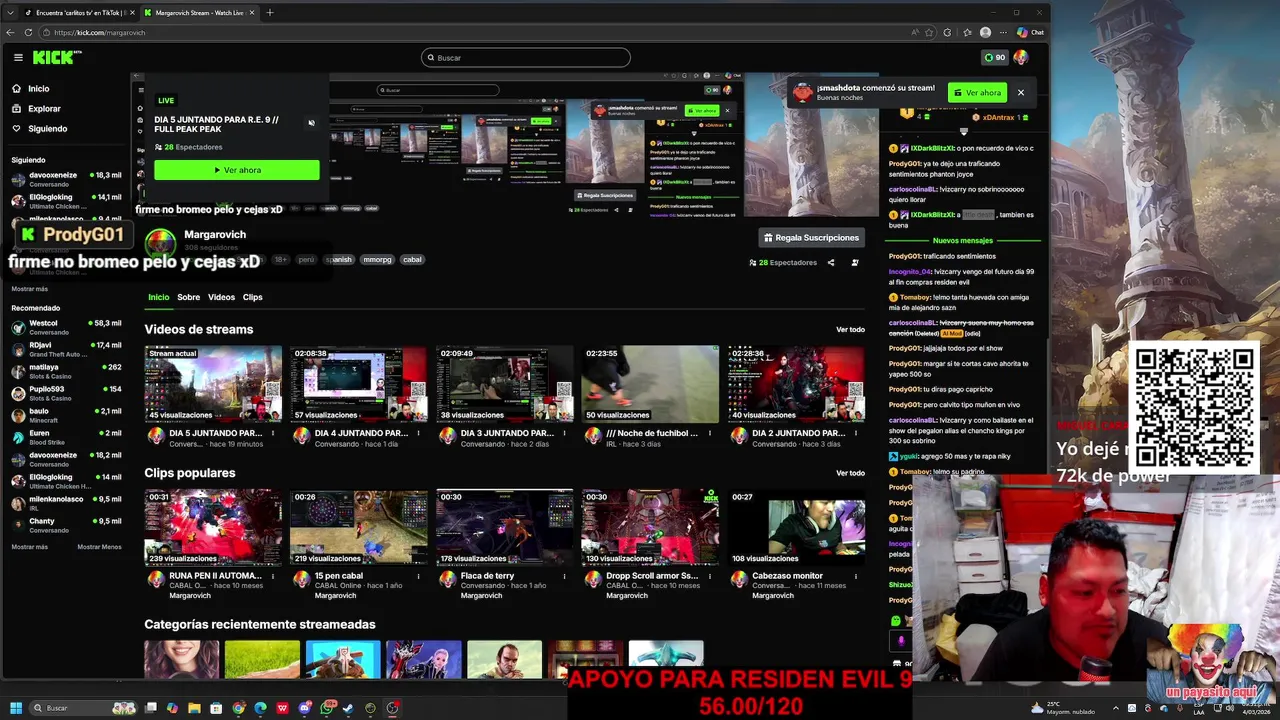Open the 02:23:55 Noche de fuchibol video
This screenshot has width=1280, height=720.
[x=650, y=384]
